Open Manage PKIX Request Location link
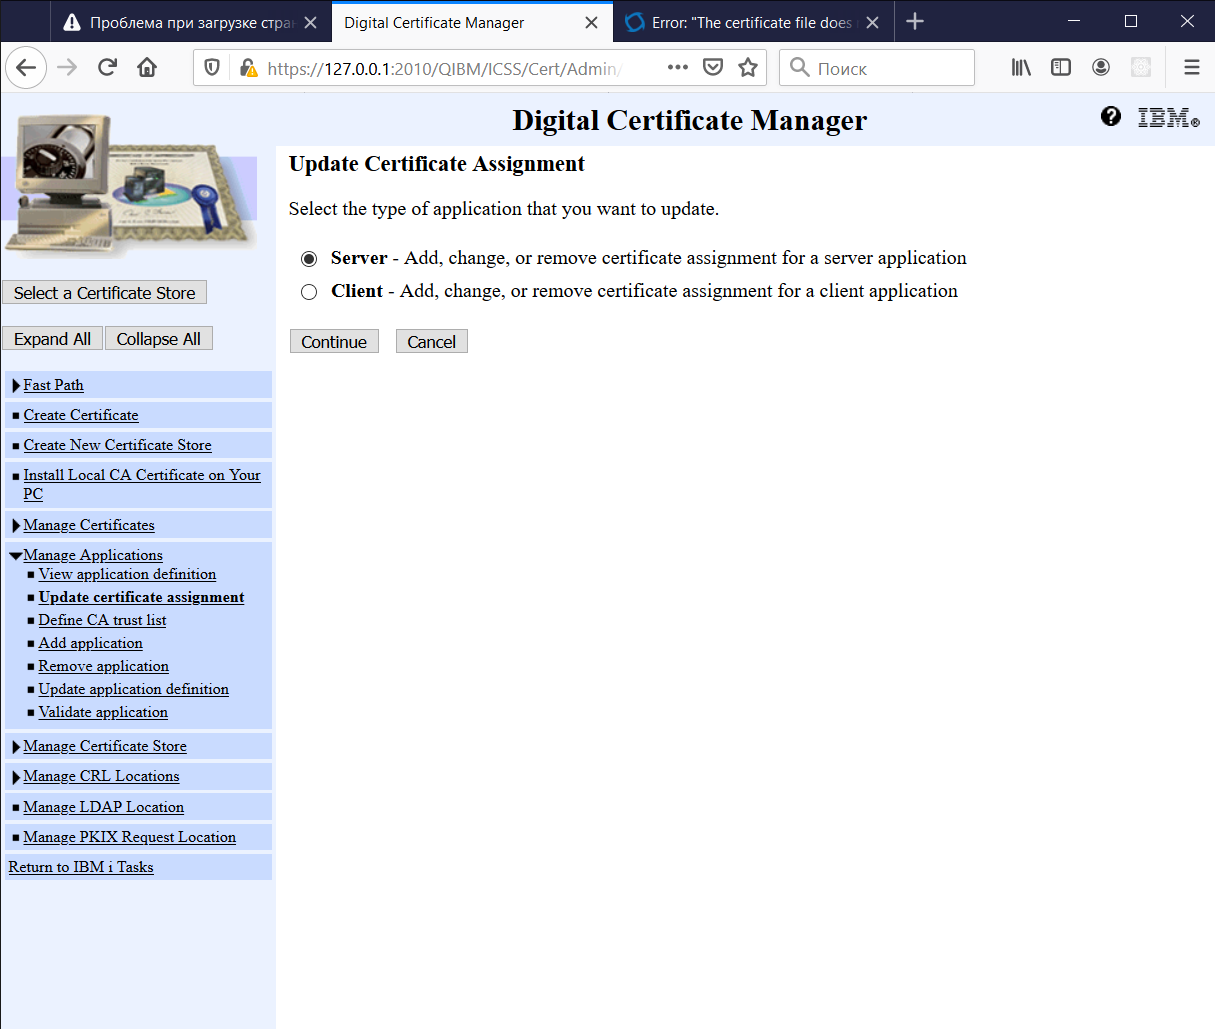 130,837
